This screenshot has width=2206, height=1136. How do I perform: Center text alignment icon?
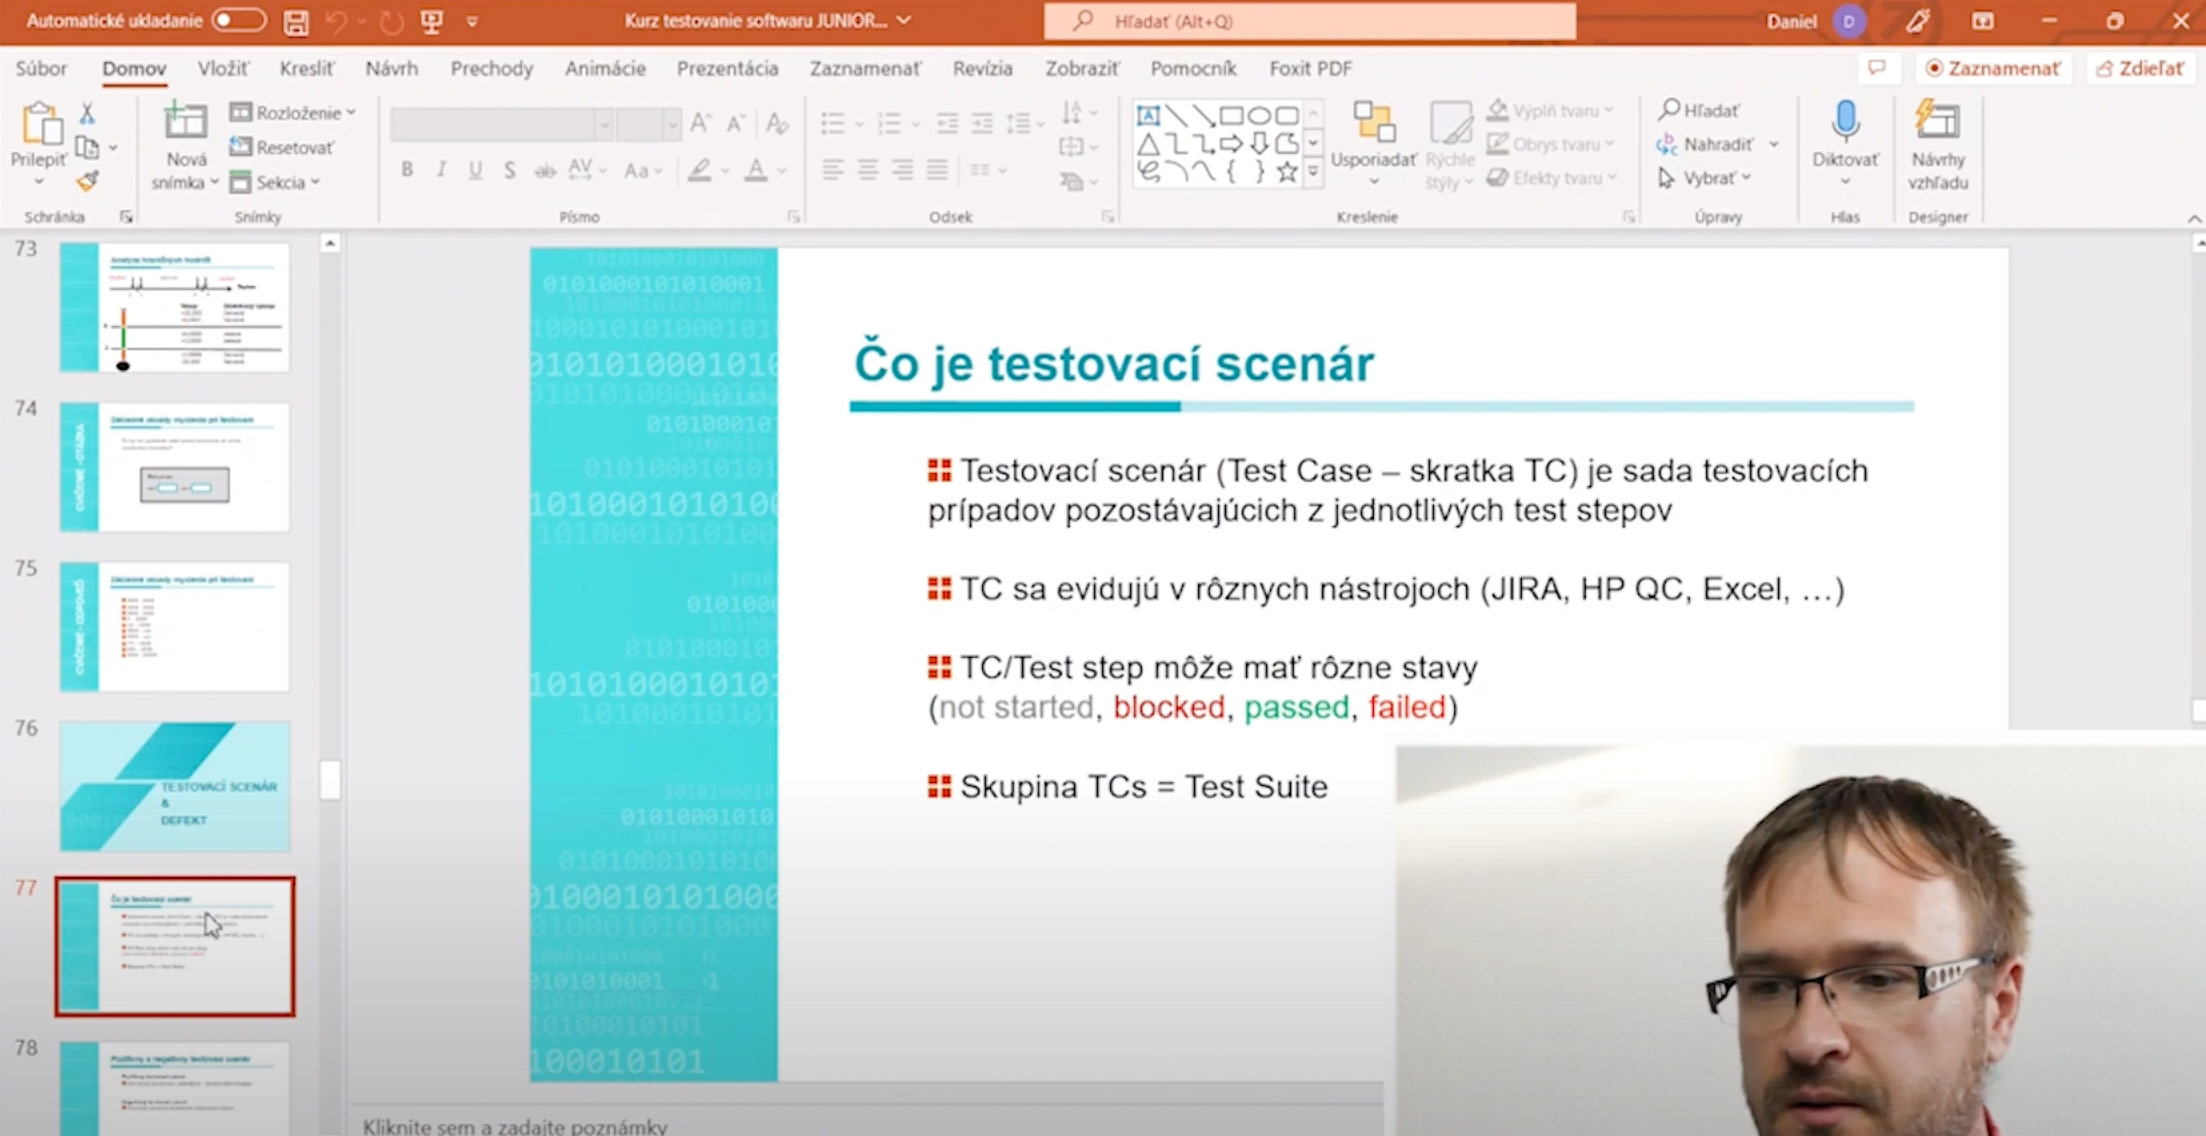[867, 170]
